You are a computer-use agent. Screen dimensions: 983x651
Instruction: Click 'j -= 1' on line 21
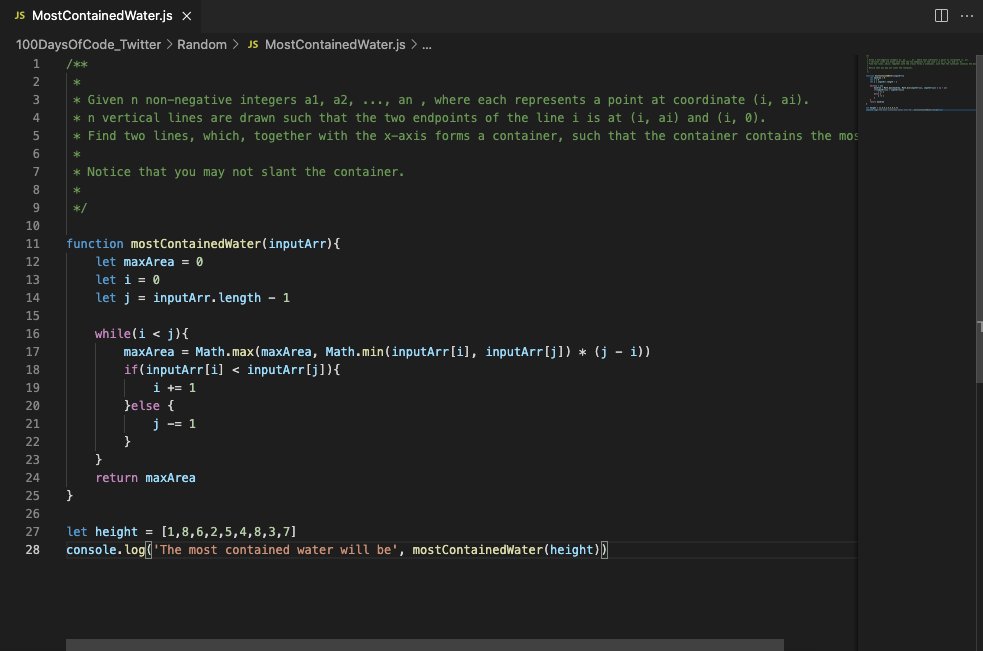[x=174, y=424]
